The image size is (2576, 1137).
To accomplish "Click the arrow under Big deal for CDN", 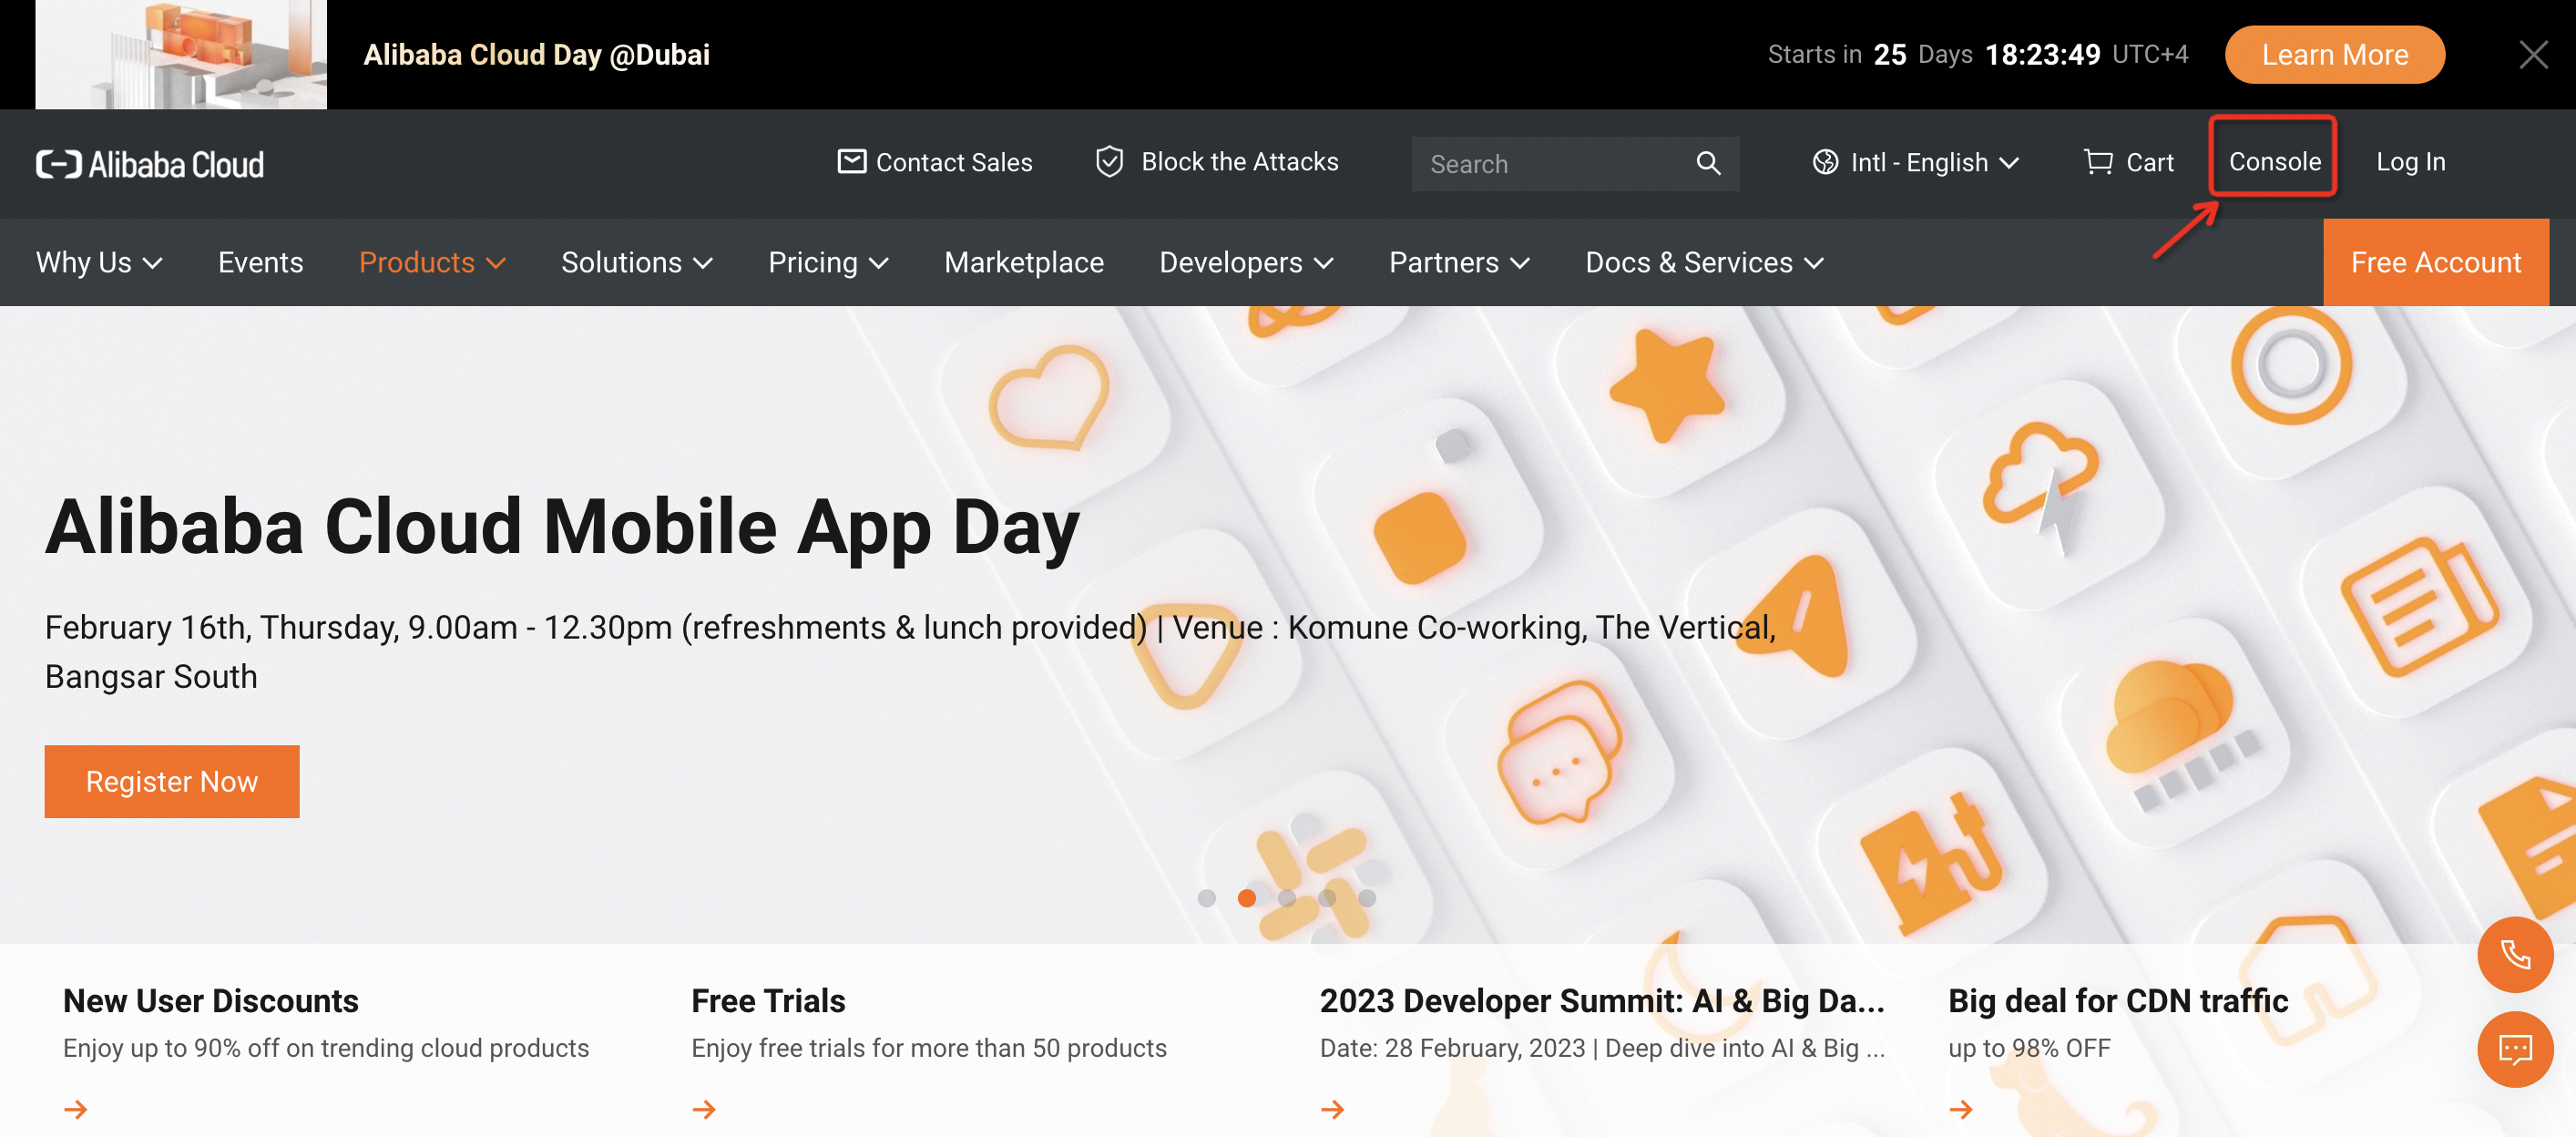I will (x=1961, y=1109).
